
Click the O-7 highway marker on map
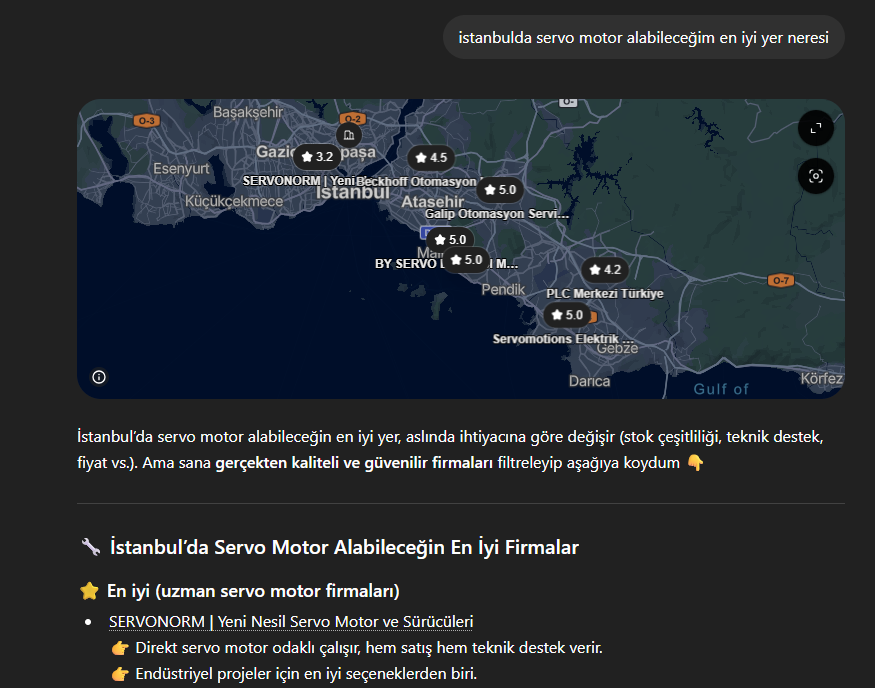point(781,281)
